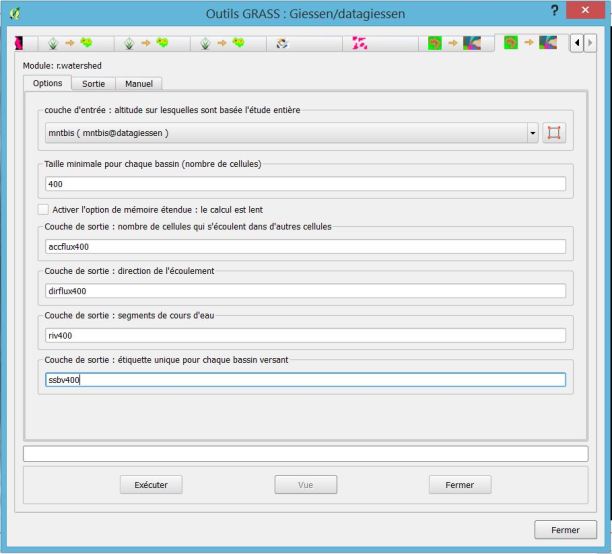612x554 pixels.
Task: Close the Outils GRASS window
Action: 585,10
